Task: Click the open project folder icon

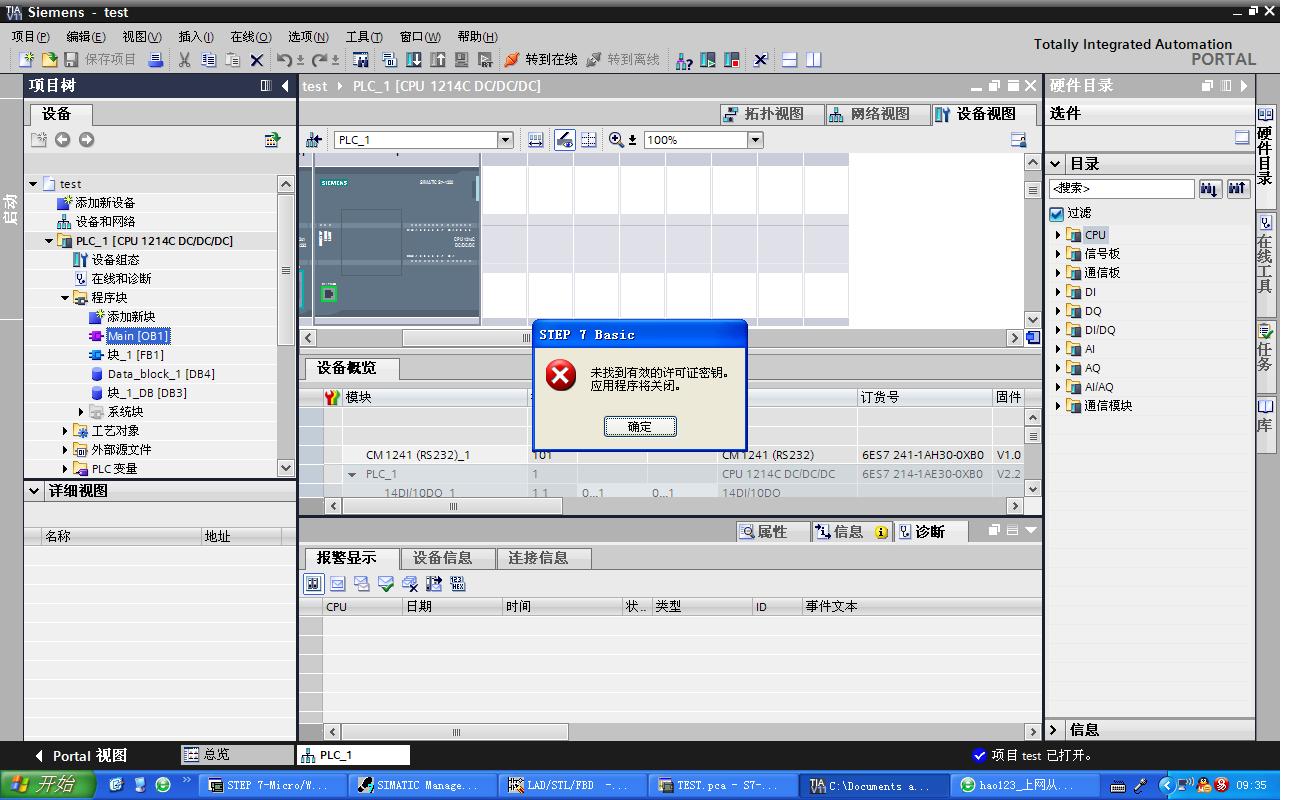Action: click(x=48, y=60)
